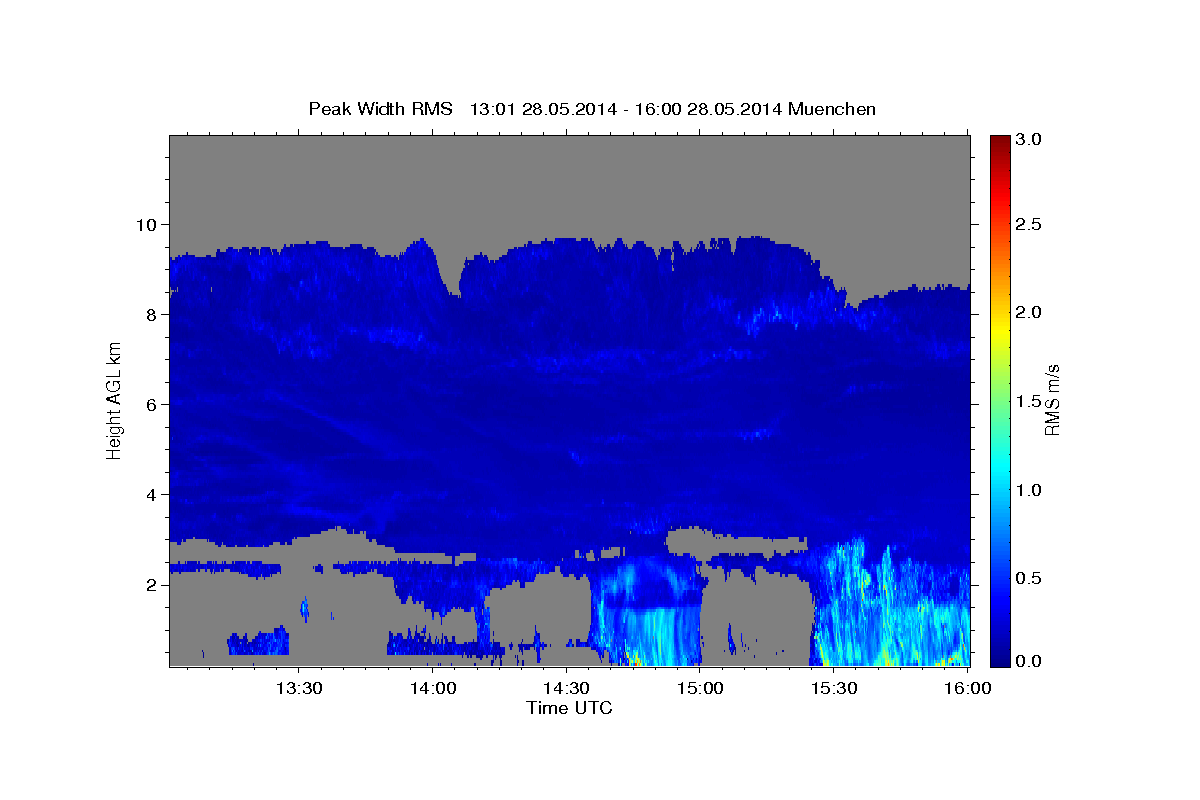This screenshot has width=1200, height=800.
Task: Click the colorbar label '0.5'
Action: tap(1028, 578)
